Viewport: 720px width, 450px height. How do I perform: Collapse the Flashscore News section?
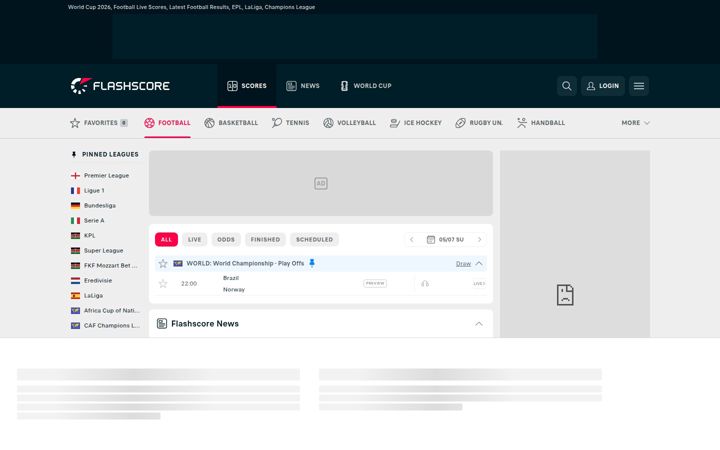click(x=479, y=324)
